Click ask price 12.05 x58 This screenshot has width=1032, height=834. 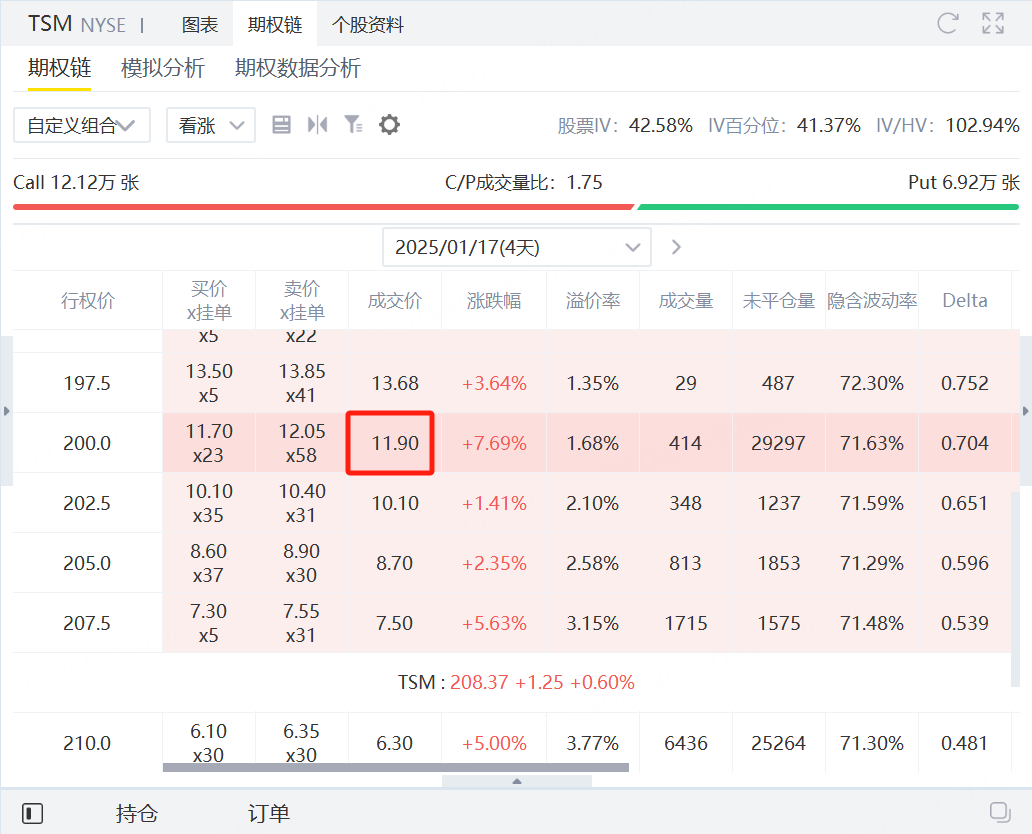coord(301,443)
